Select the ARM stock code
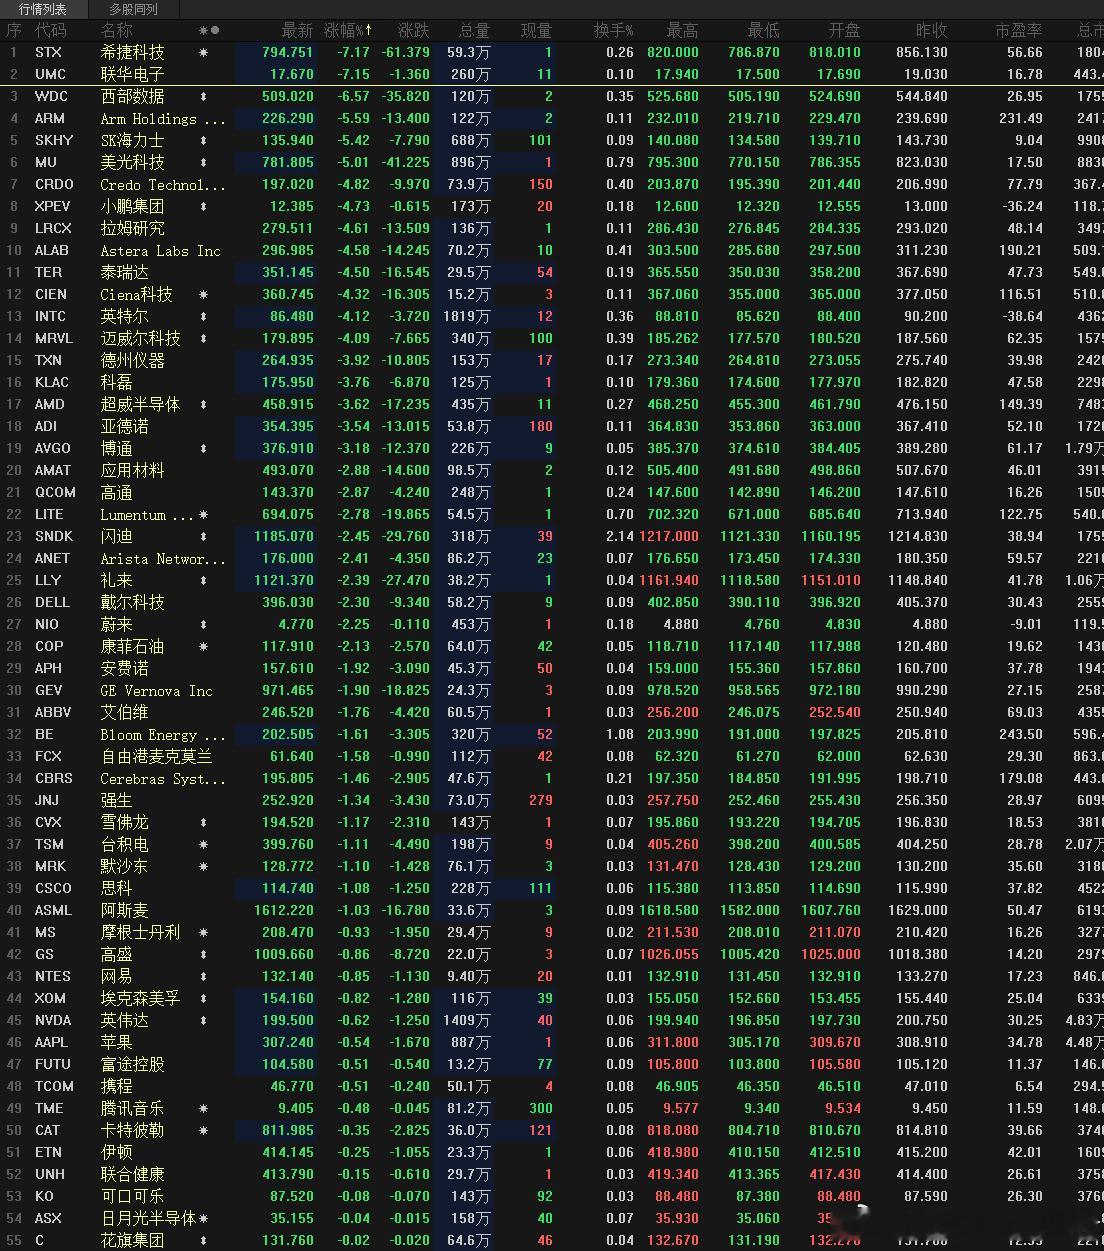The width and height of the screenshot is (1104, 1251). tap(49, 118)
